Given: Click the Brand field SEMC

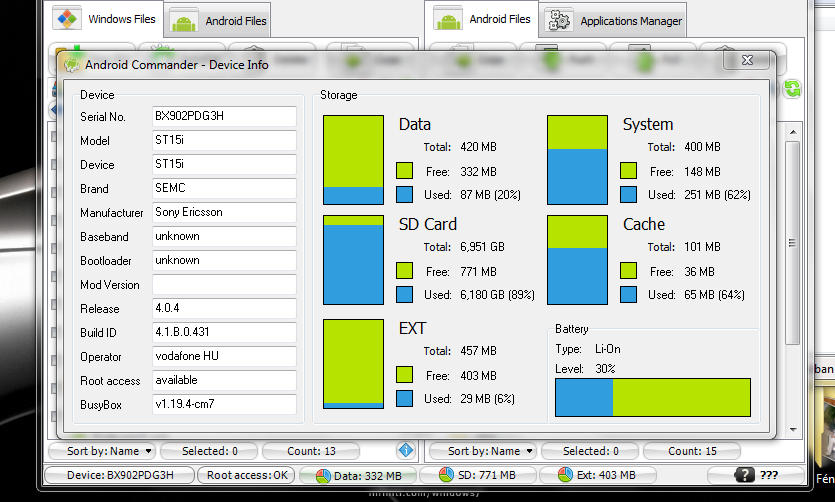Looking at the screenshot, I should [224, 188].
